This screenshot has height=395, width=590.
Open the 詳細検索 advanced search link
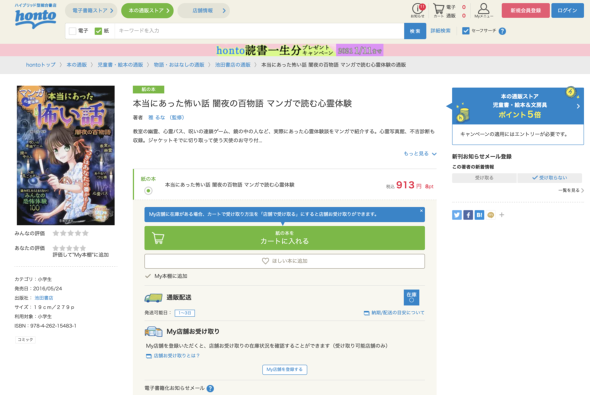coord(441,31)
